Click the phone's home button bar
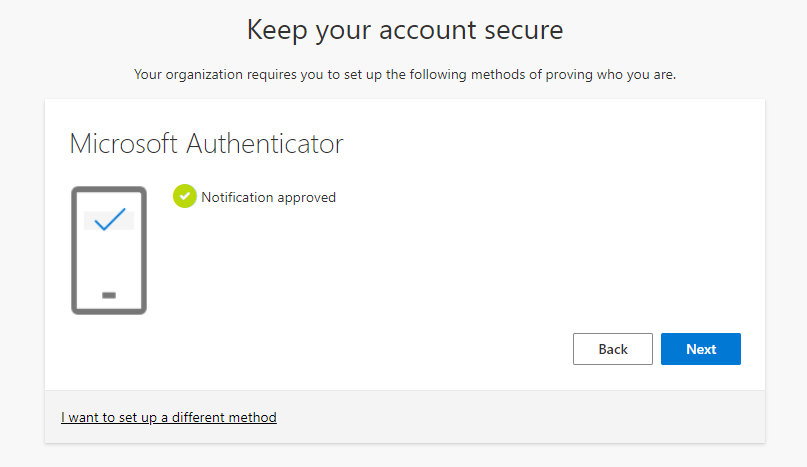807x467 pixels. pyautogui.click(x=109, y=295)
